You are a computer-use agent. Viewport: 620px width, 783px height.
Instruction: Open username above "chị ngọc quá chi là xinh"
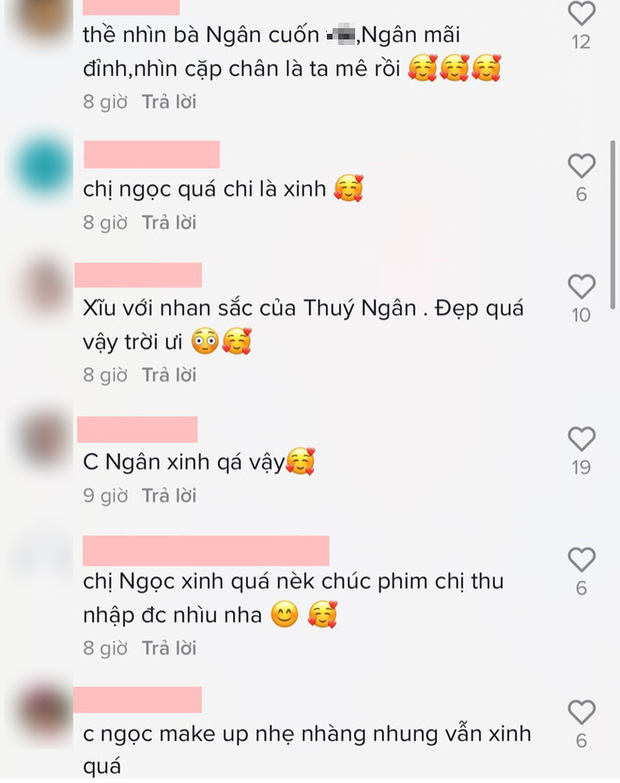(x=152, y=154)
